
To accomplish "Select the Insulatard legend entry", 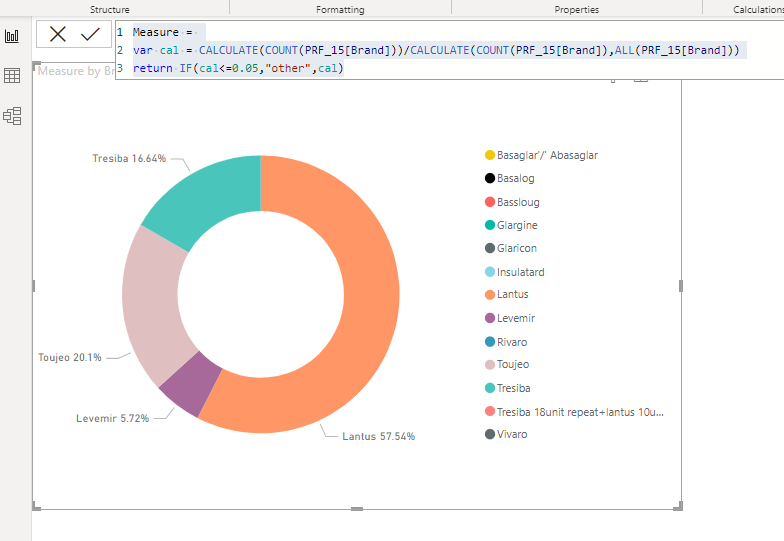I will tap(515, 272).
